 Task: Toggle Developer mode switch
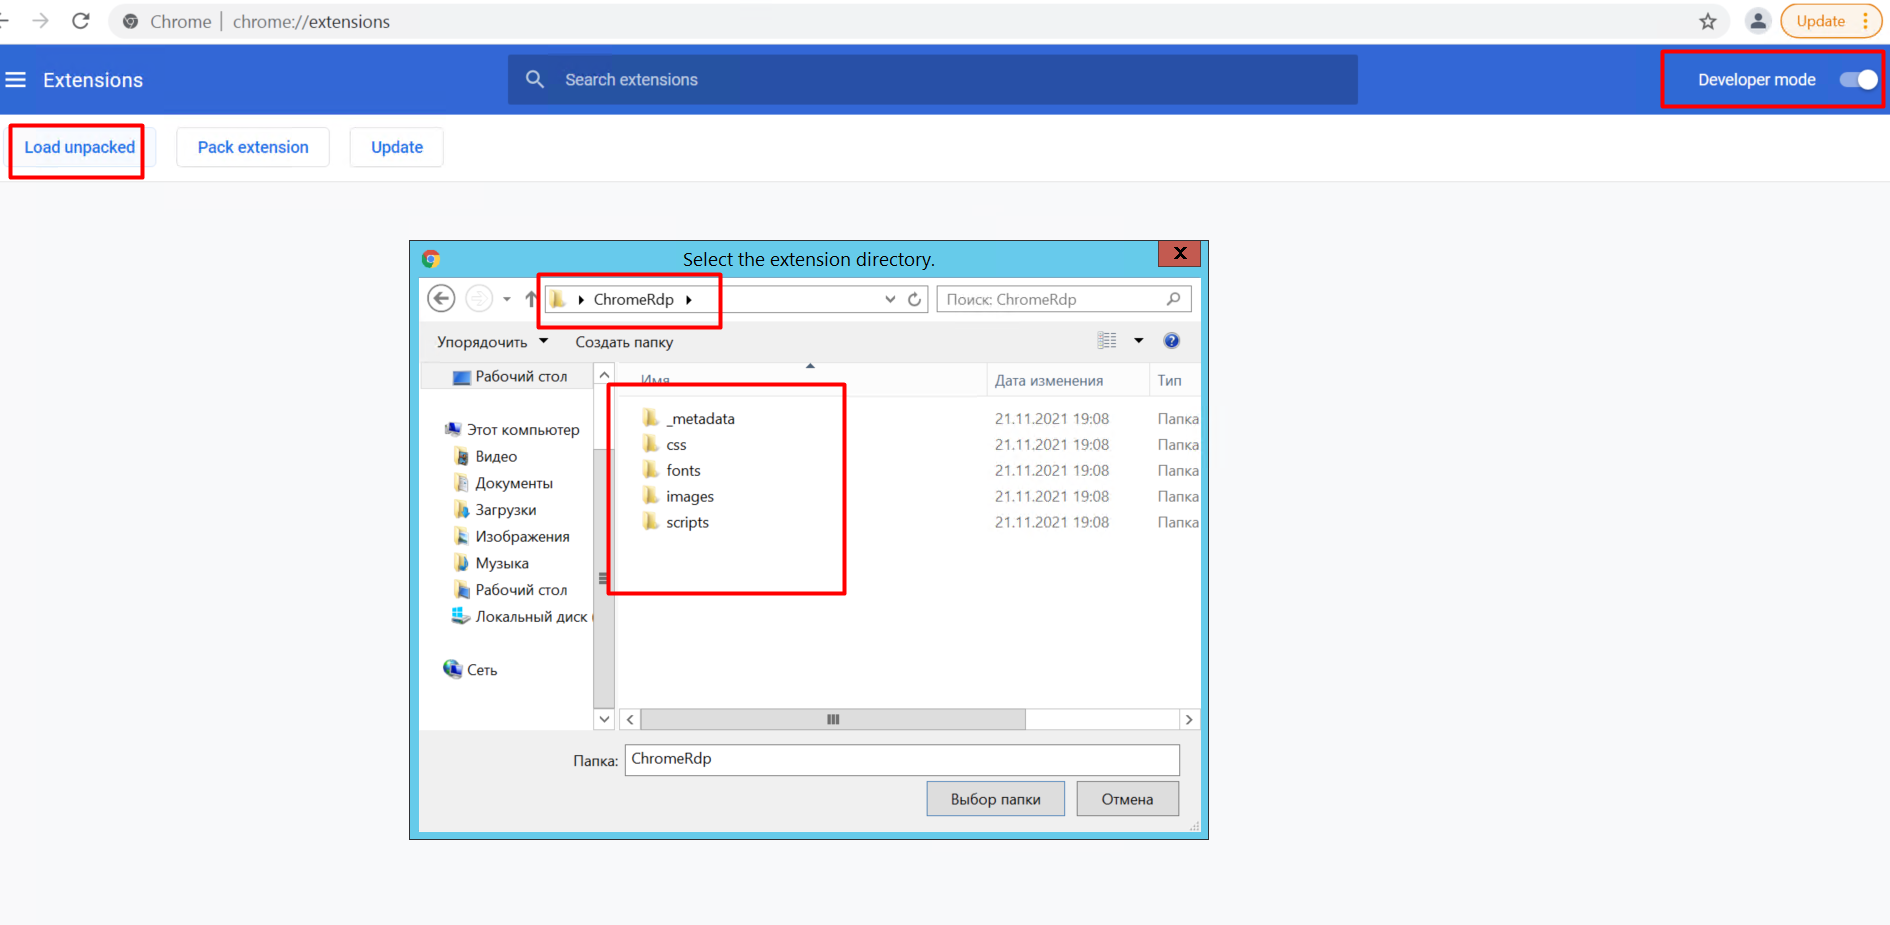[x=1859, y=80]
